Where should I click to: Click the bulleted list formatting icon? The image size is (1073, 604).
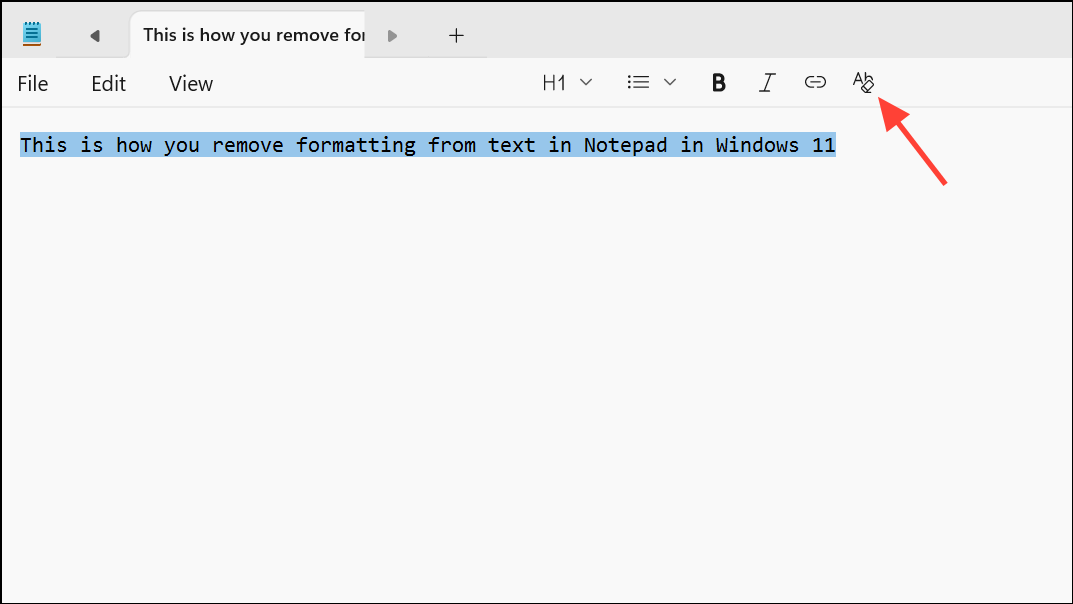638,82
